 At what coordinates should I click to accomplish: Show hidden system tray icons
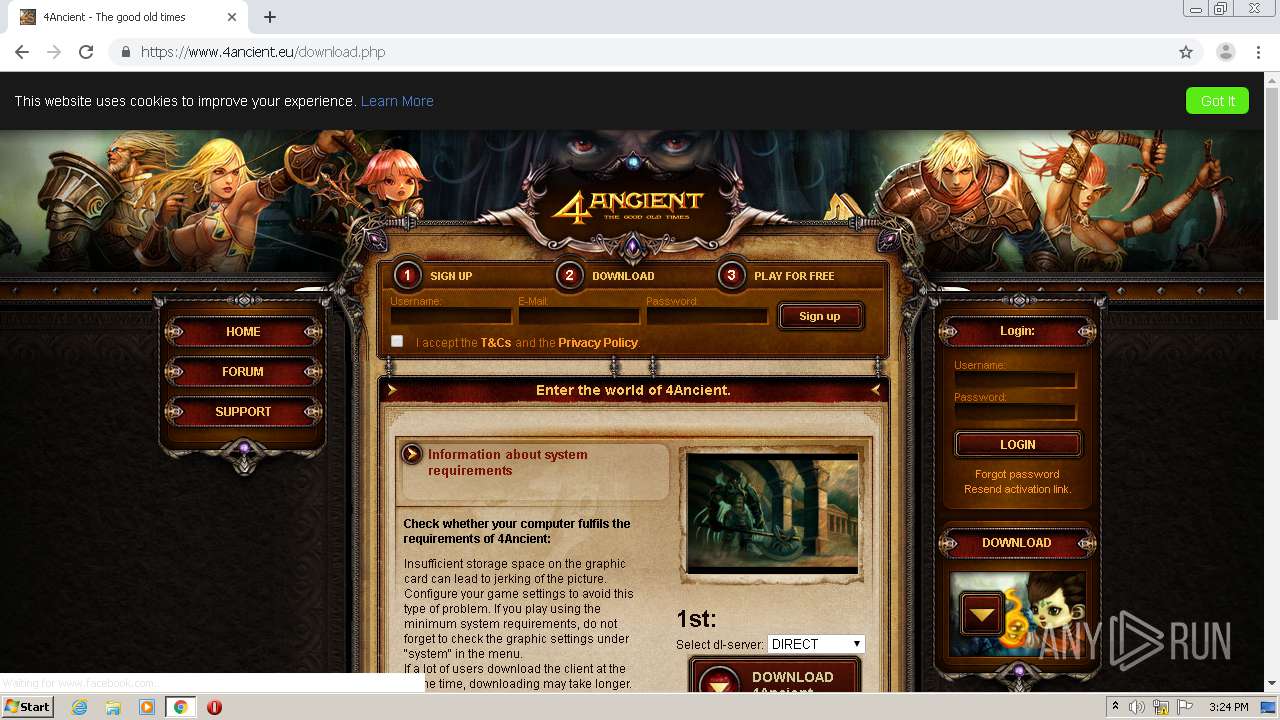(1115, 707)
